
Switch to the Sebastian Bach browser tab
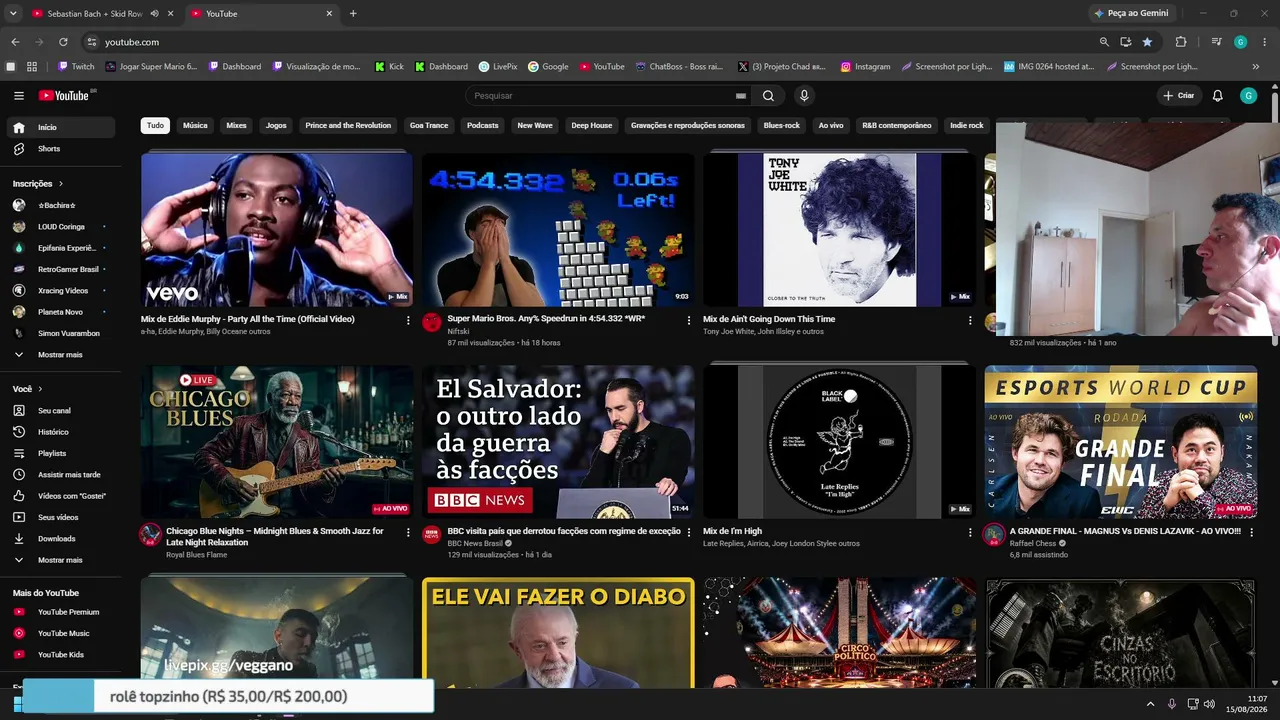tap(95, 14)
